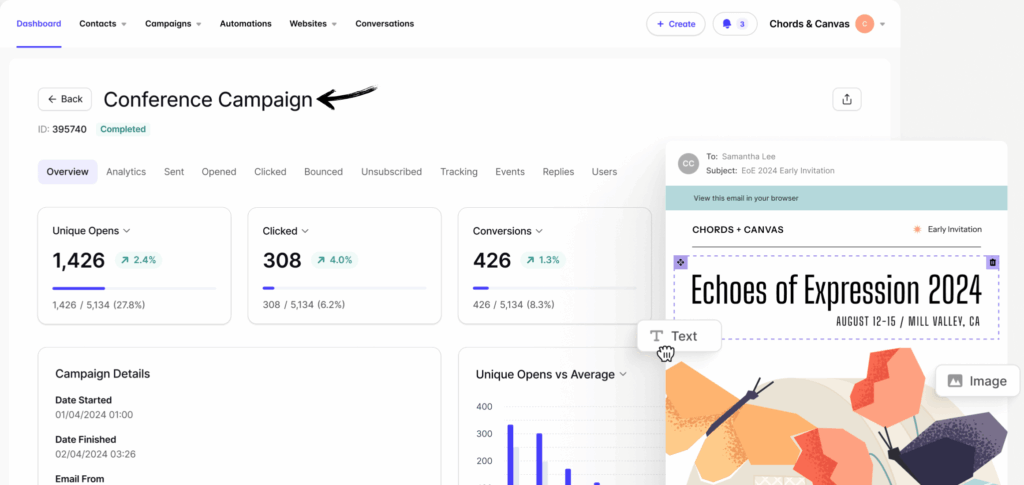Open Unique Opens vs Average chart dropdown
Viewport: 1024px width, 485px height.
[x=623, y=374]
